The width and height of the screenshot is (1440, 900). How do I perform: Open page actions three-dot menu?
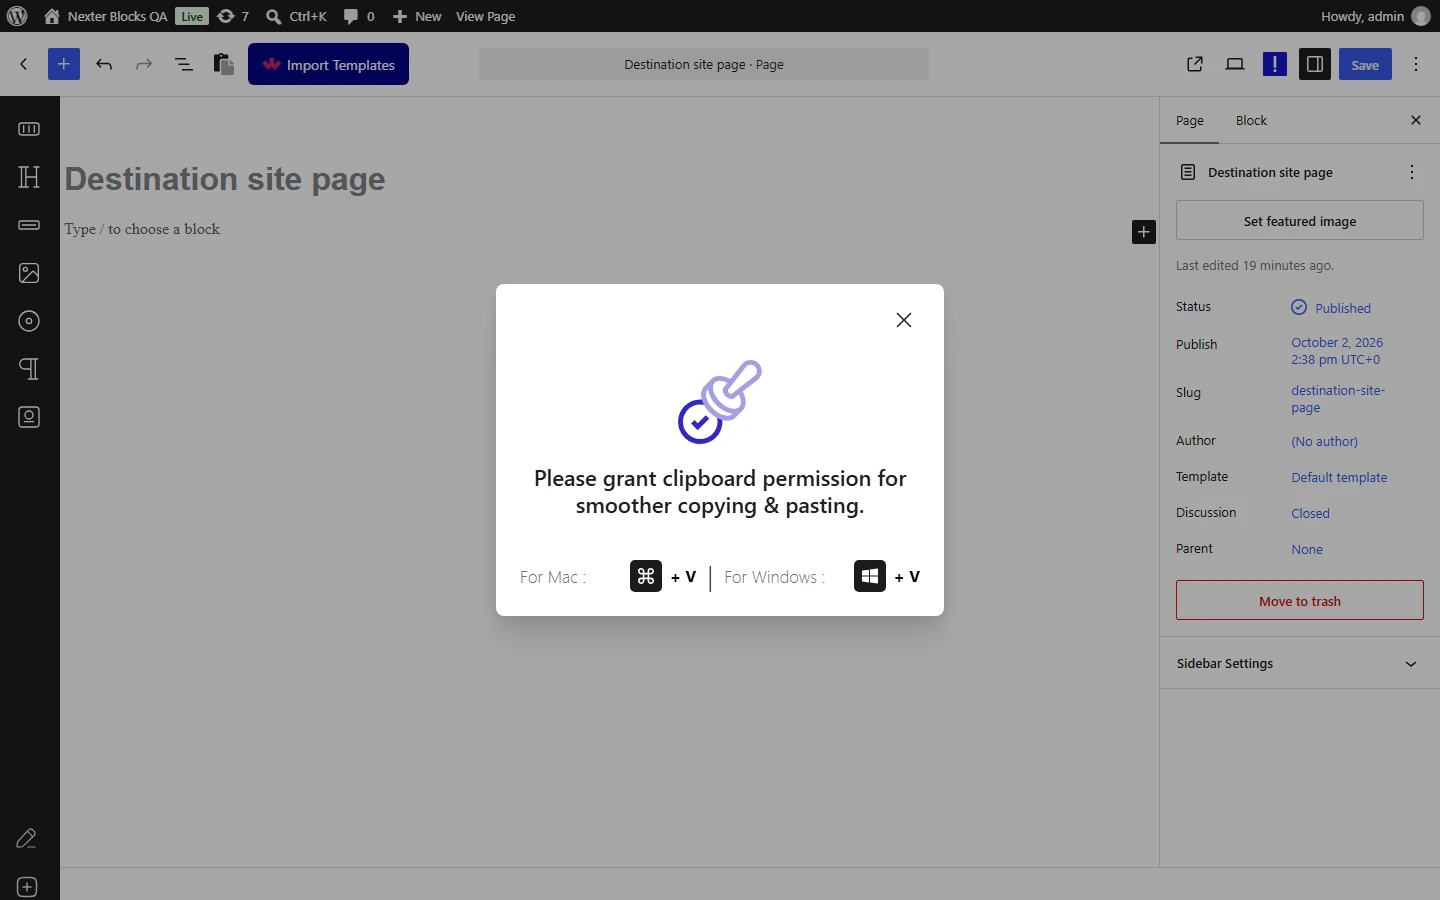(x=1412, y=172)
